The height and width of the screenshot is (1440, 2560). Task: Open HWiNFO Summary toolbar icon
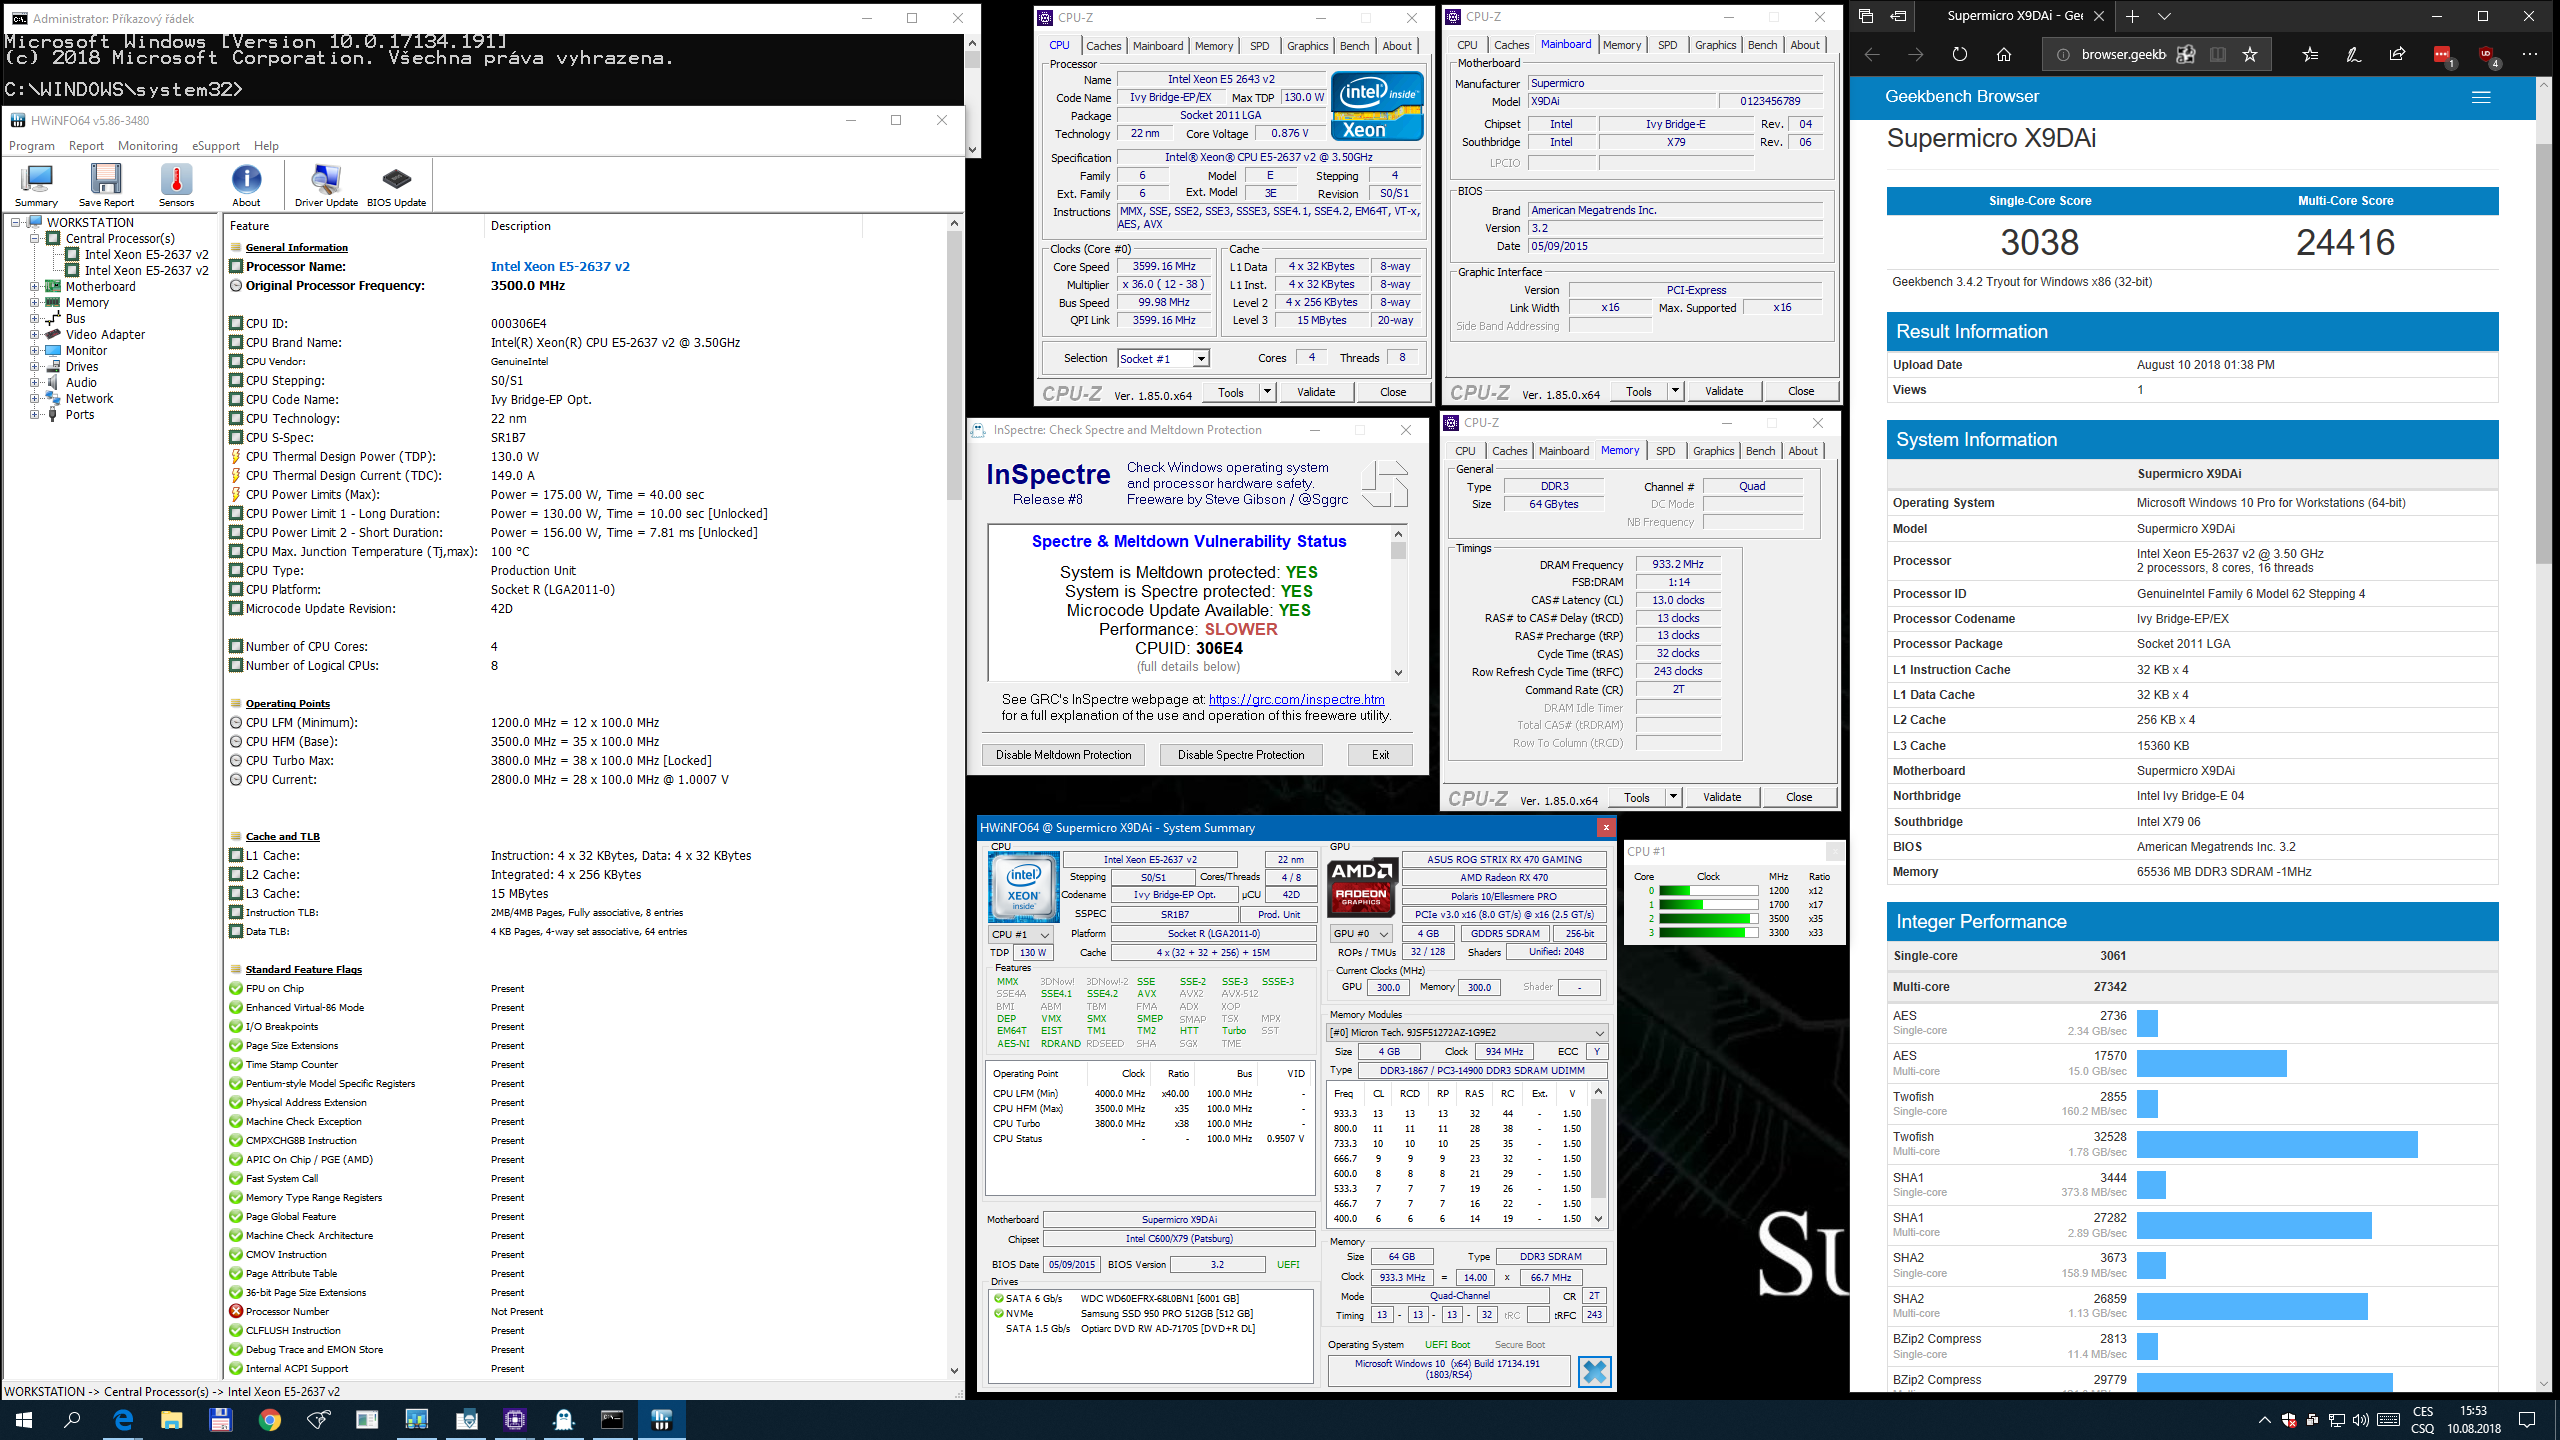coord(36,184)
